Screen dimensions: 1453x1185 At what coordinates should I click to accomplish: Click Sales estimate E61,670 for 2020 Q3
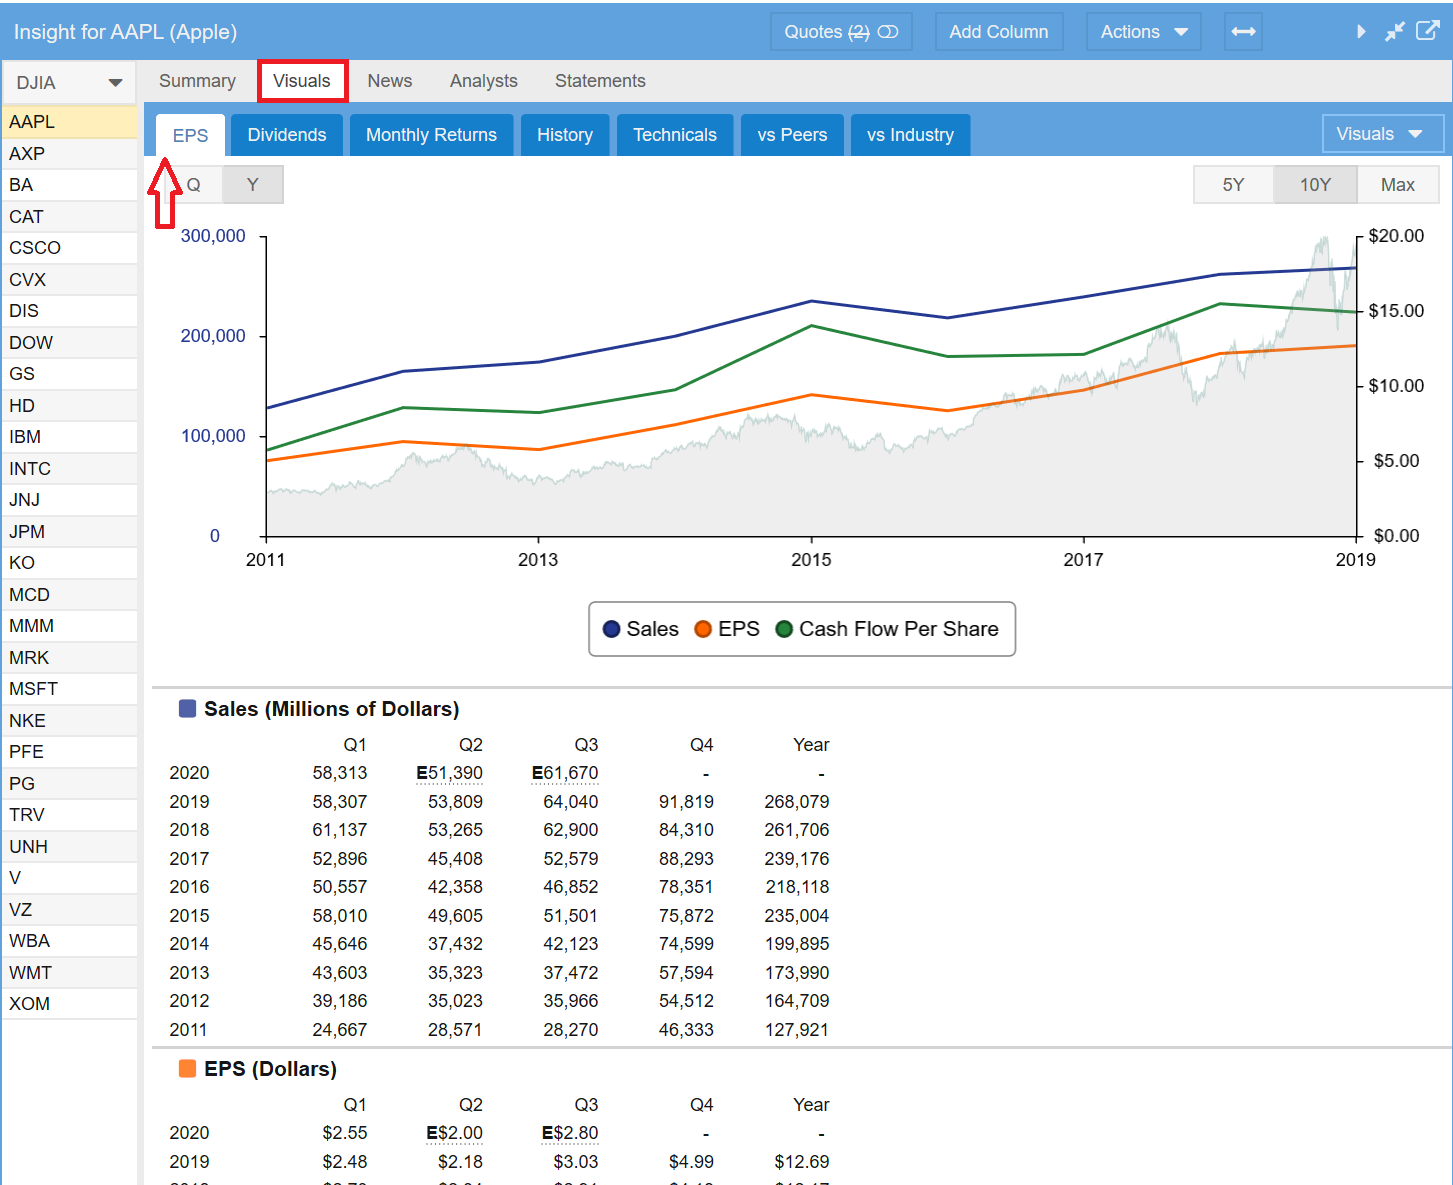pos(565,773)
